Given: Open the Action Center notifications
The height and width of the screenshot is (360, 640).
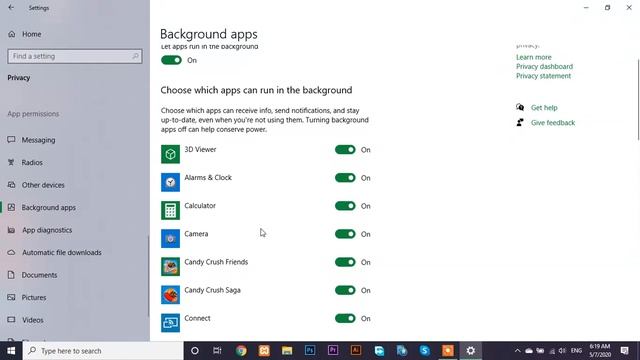Looking at the screenshot, I should click(624, 351).
